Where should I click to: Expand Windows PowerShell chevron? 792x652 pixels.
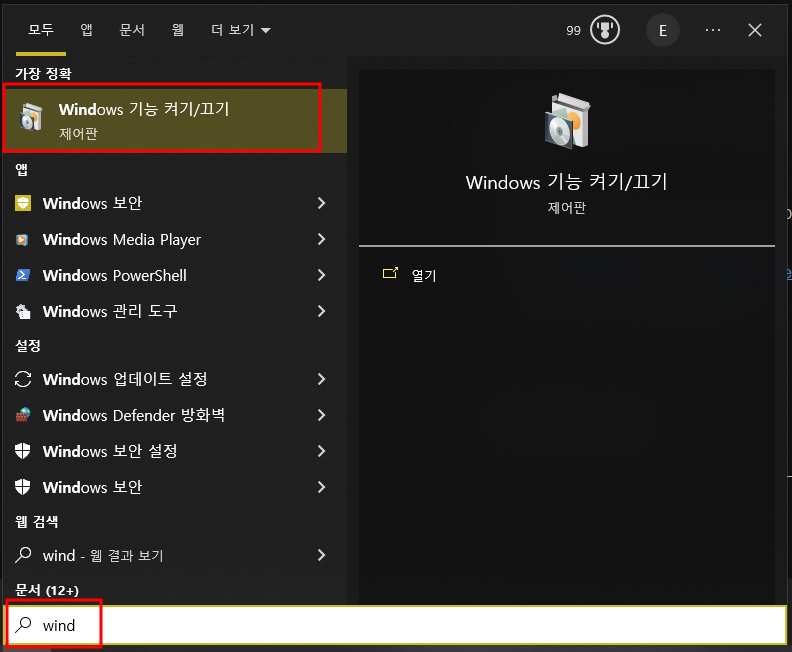click(321, 275)
